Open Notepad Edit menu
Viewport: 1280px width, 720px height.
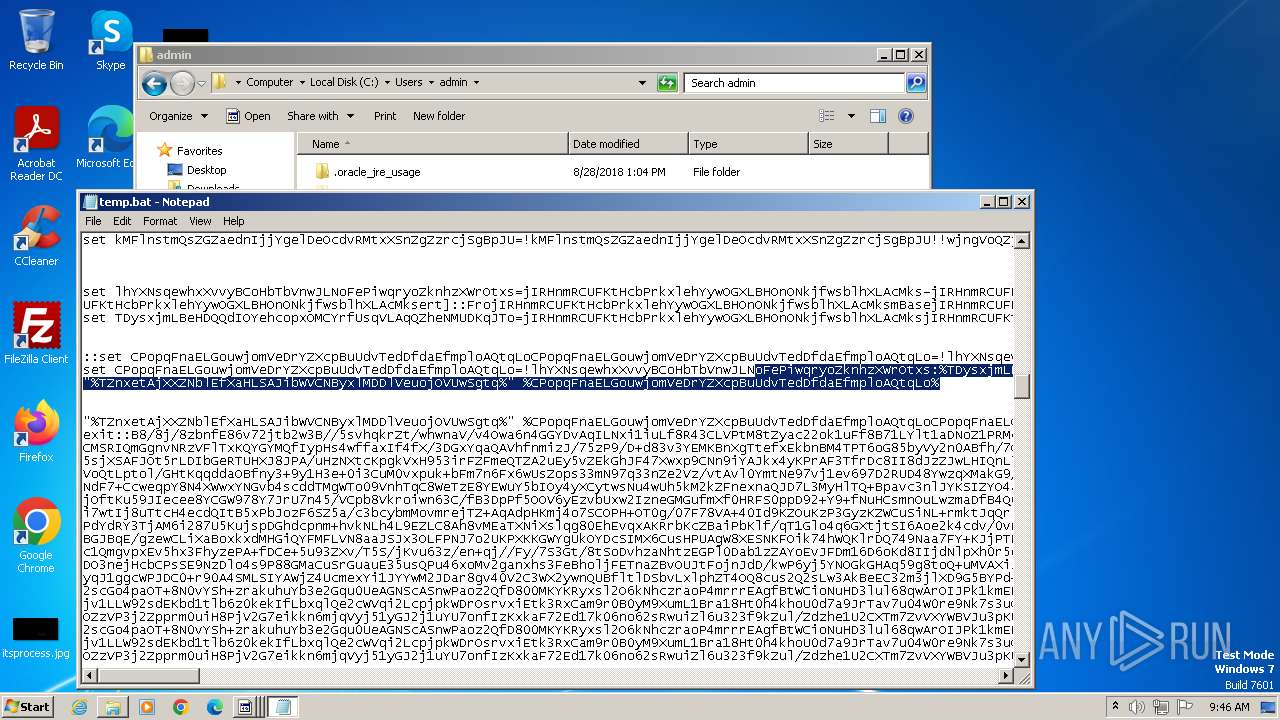pos(122,221)
